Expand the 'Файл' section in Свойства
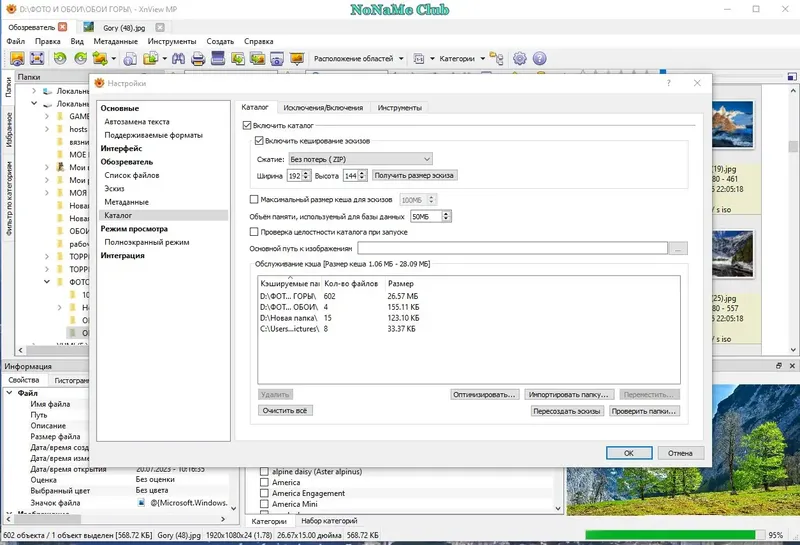This screenshot has width=800, height=545. click(x=10, y=393)
